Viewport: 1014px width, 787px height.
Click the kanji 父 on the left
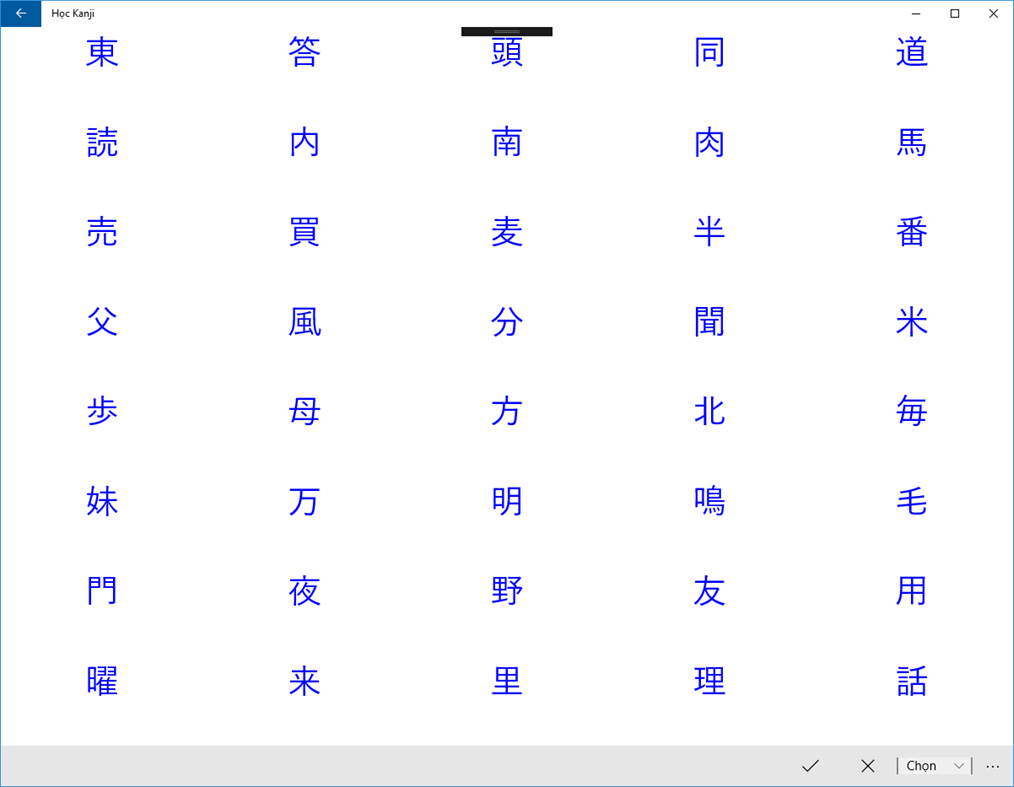click(101, 322)
